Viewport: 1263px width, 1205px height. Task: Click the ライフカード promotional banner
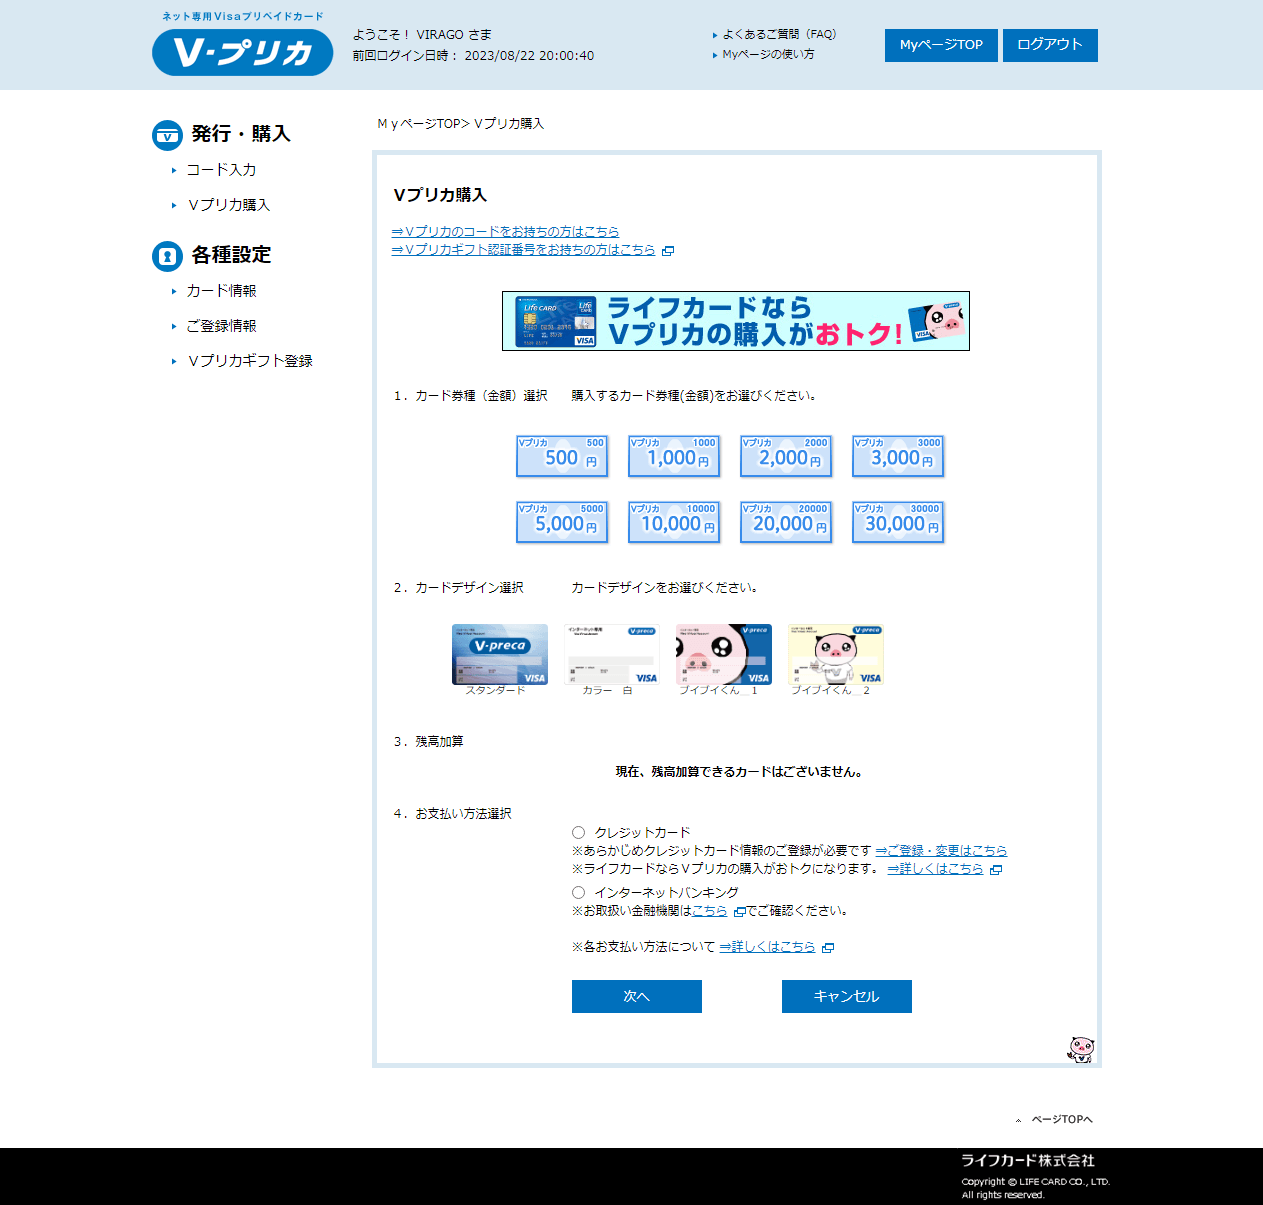pyautogui.click(x=735, y=321)
